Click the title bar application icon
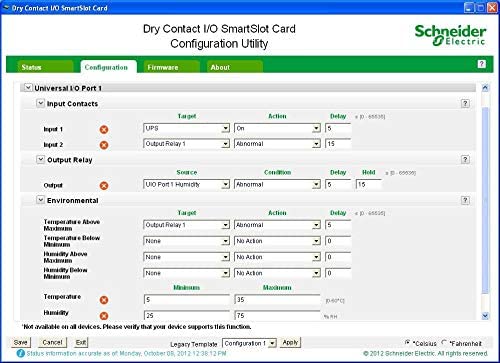Image resolution: width=500 pixels, height=363 pixels. (6, 7)
